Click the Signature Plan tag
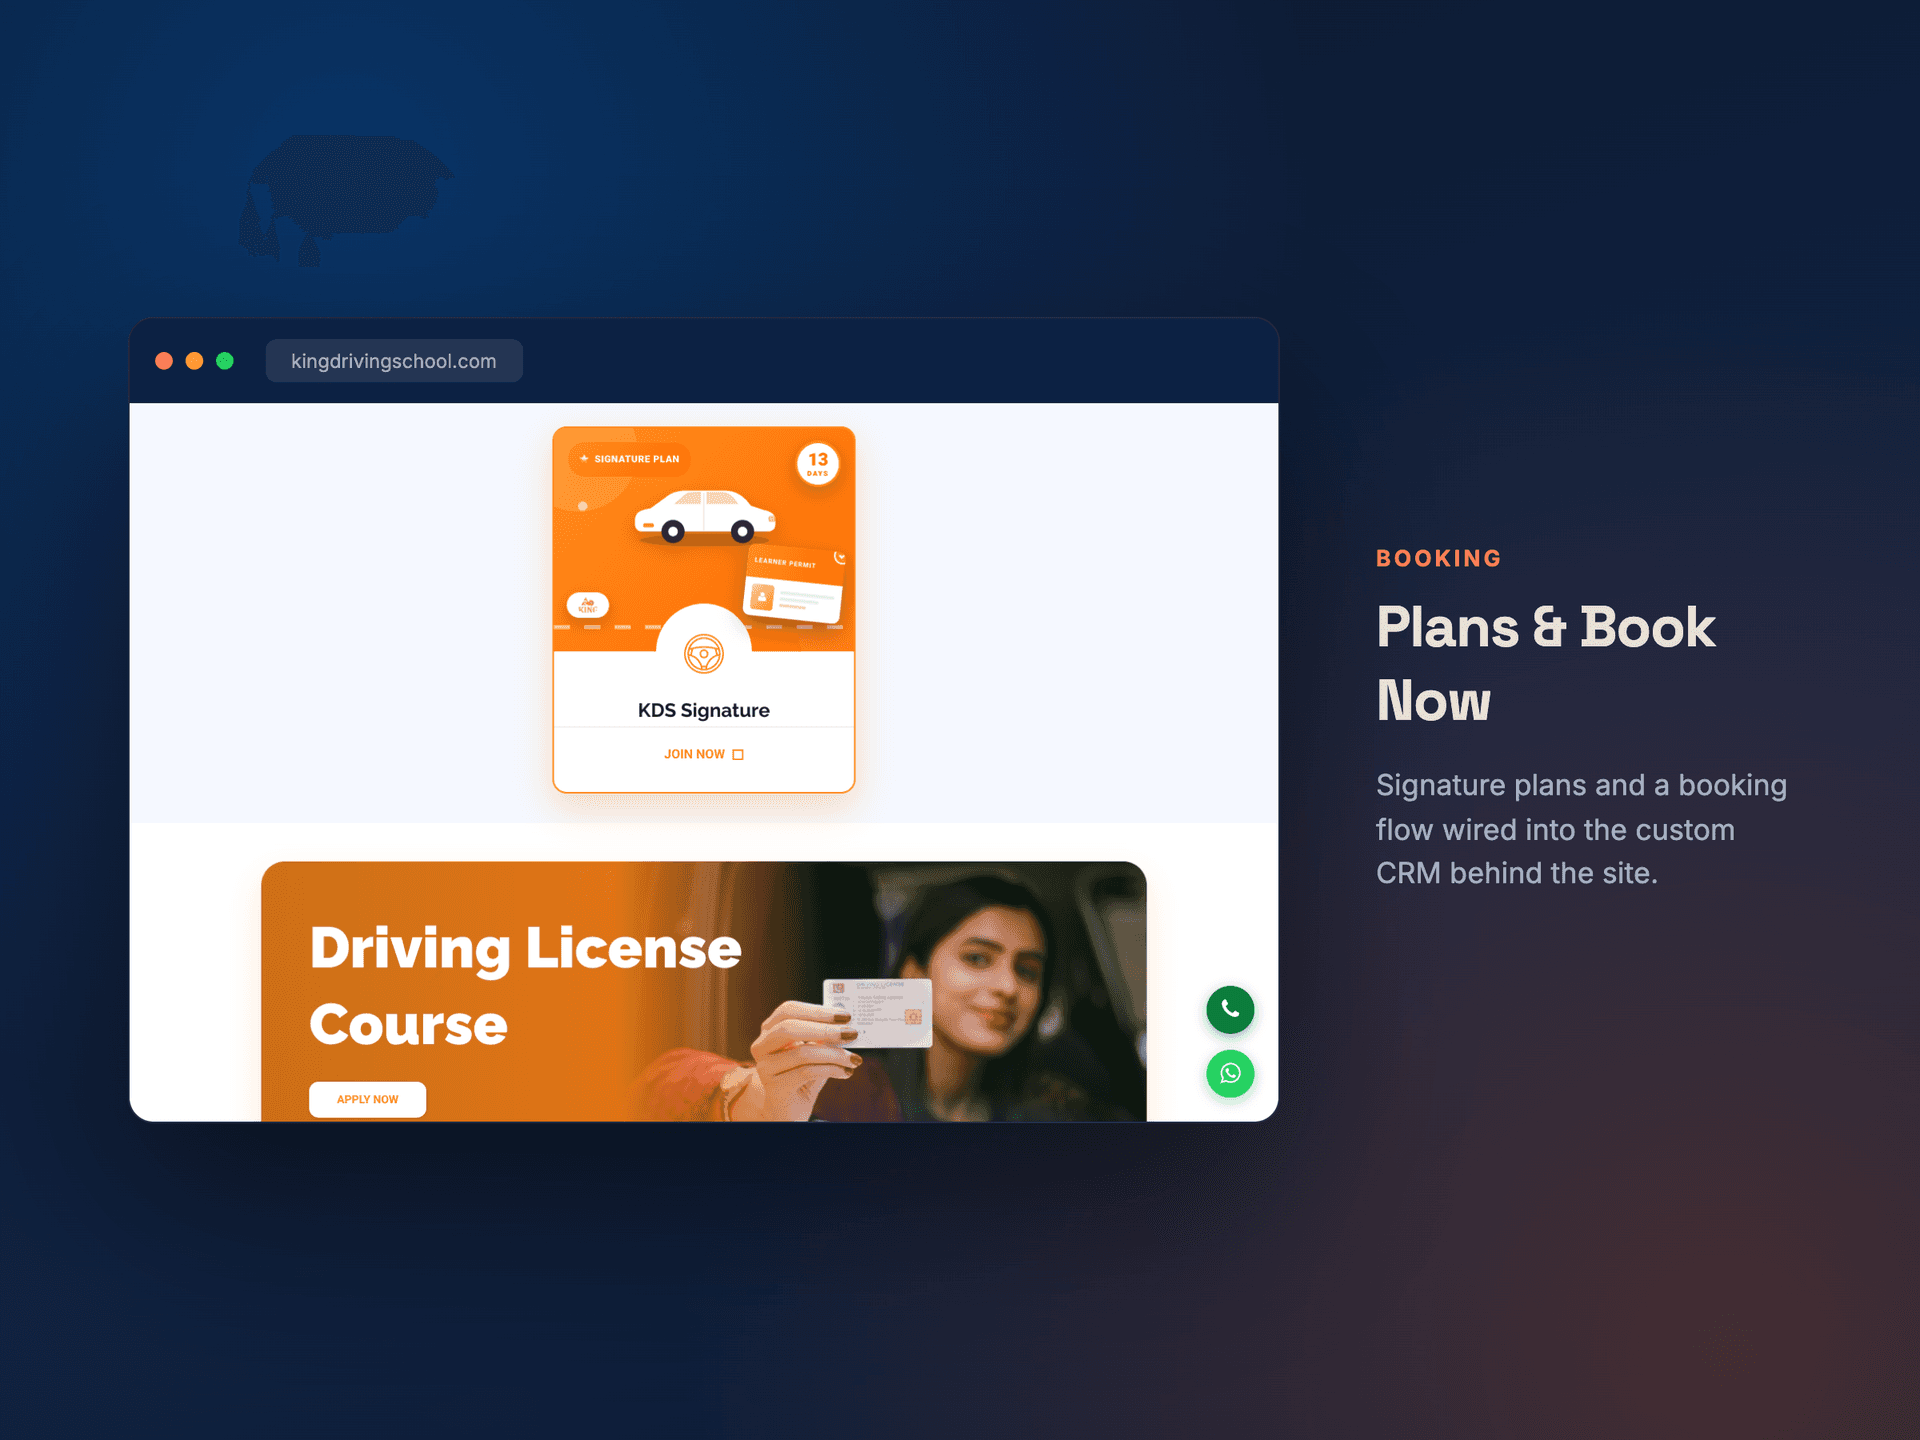The image size is (1920, 1440). click(630, 459)
